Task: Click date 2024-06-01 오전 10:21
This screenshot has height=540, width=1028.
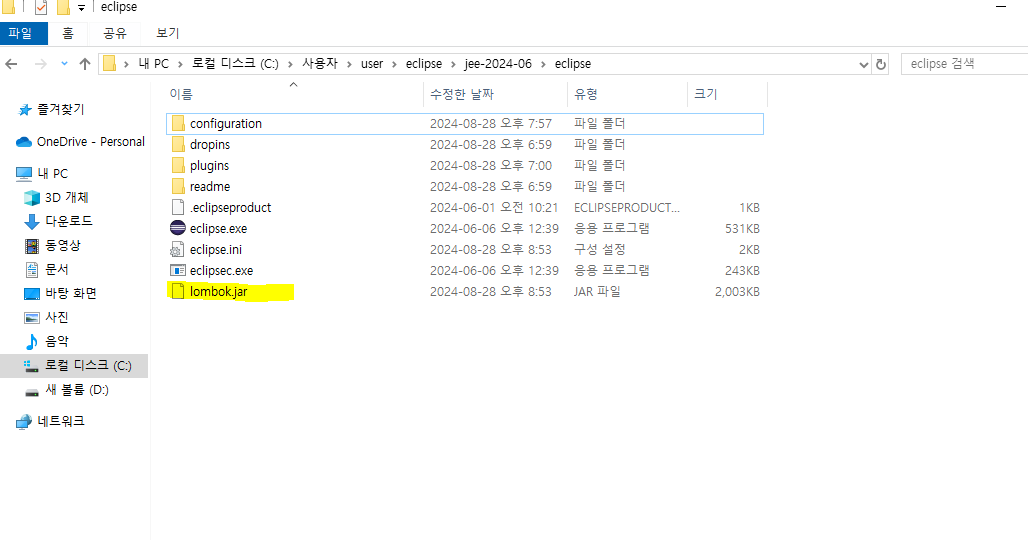Action: 494,208
